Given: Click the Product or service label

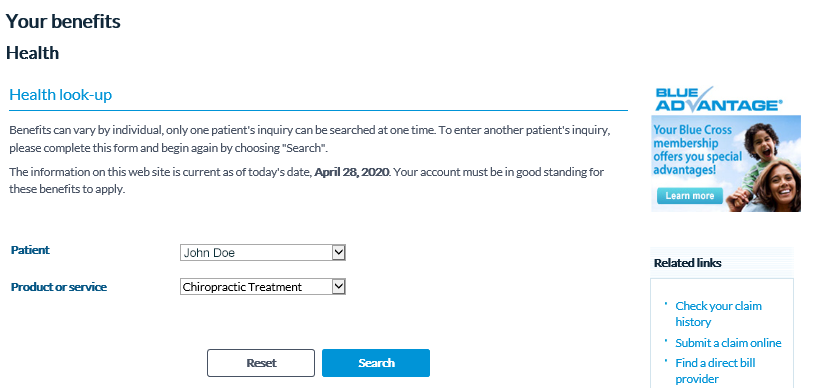Looking at the screenshot, I should pyautogui.click(x=59, y=287).
